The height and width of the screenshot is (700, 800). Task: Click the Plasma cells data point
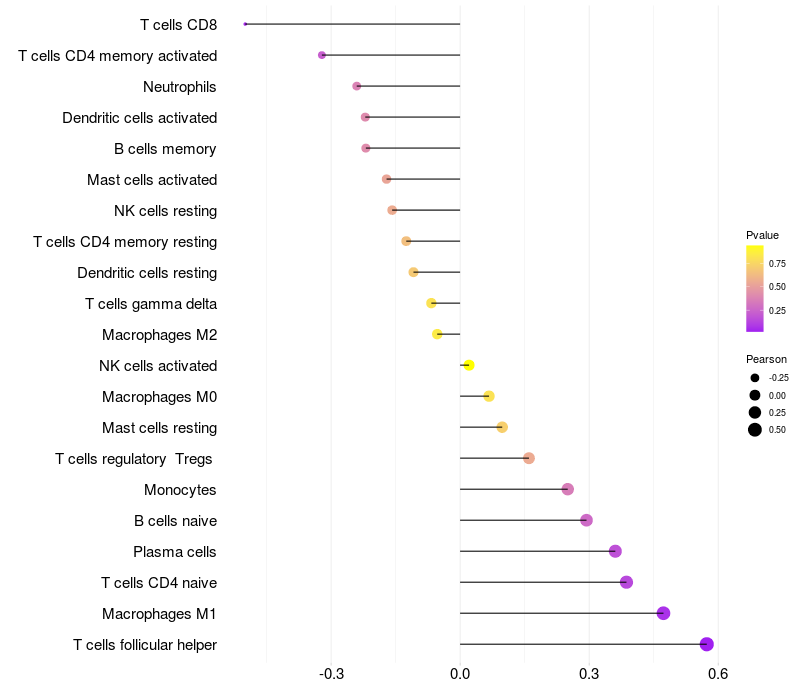(615, 551)
